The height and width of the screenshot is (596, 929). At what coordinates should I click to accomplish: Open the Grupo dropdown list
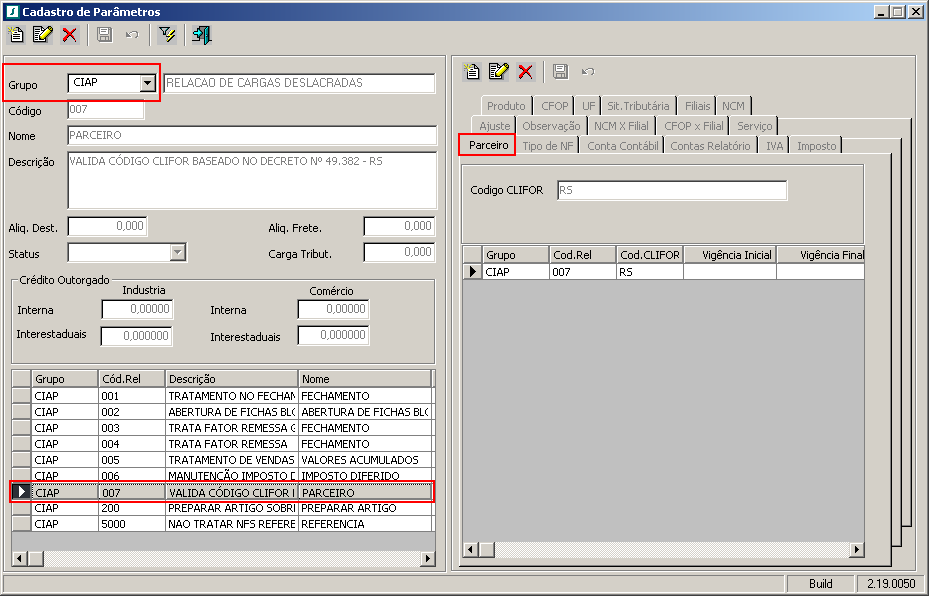pyautogui.click(x=148, y=83)
